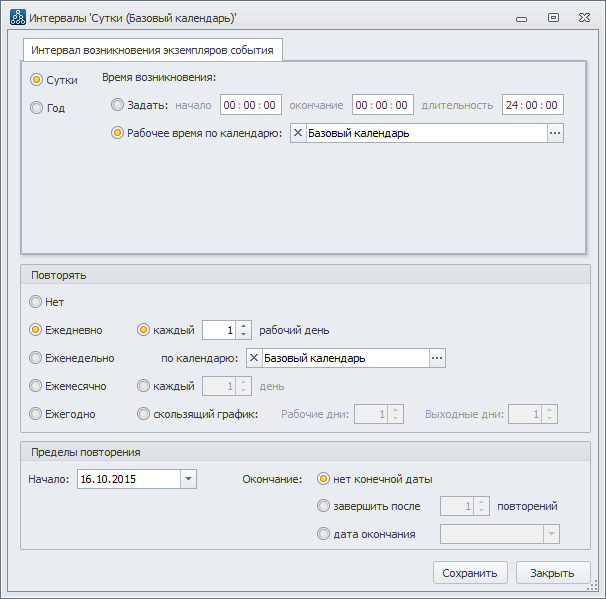Maximize the Интервалы window
The width and height of the screenshot is (606, 599).
[x=553, y=18]
